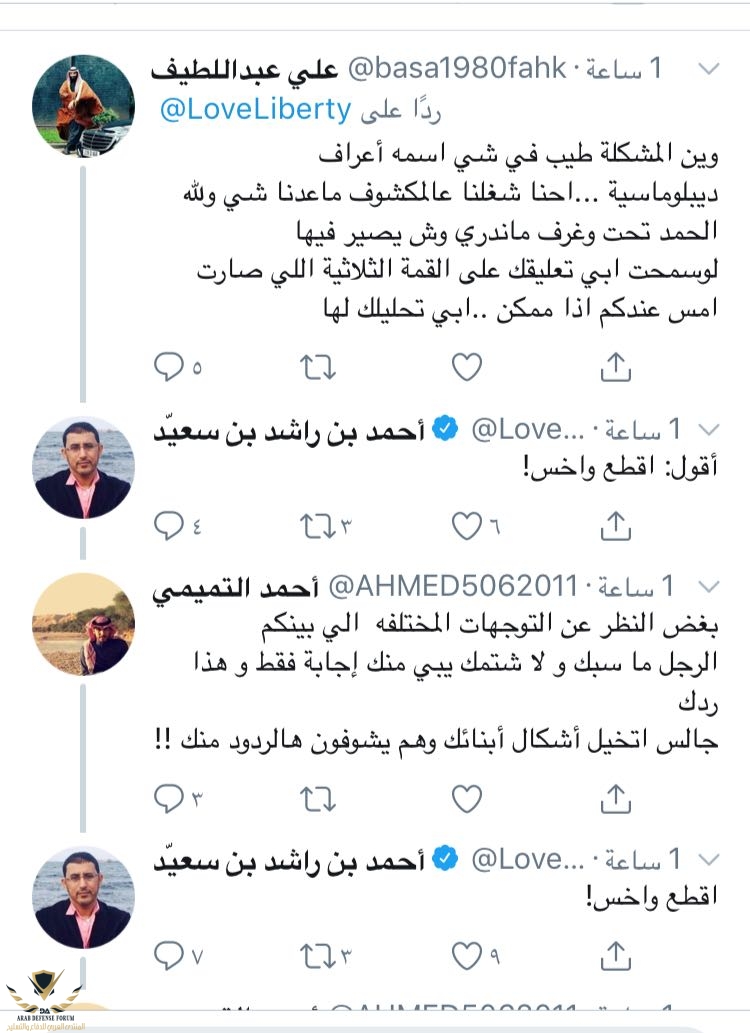The height and width of the screenshot is (1033, 750).
Task: View علي عبداللطيف's profile picture
Action: [83, 106]
